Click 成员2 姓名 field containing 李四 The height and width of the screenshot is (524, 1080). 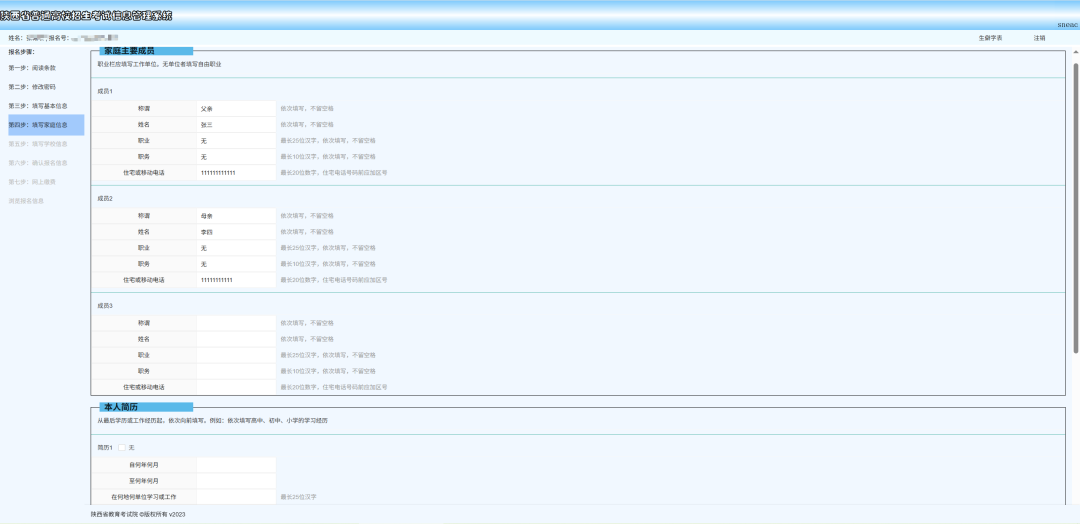coord(236,232)
